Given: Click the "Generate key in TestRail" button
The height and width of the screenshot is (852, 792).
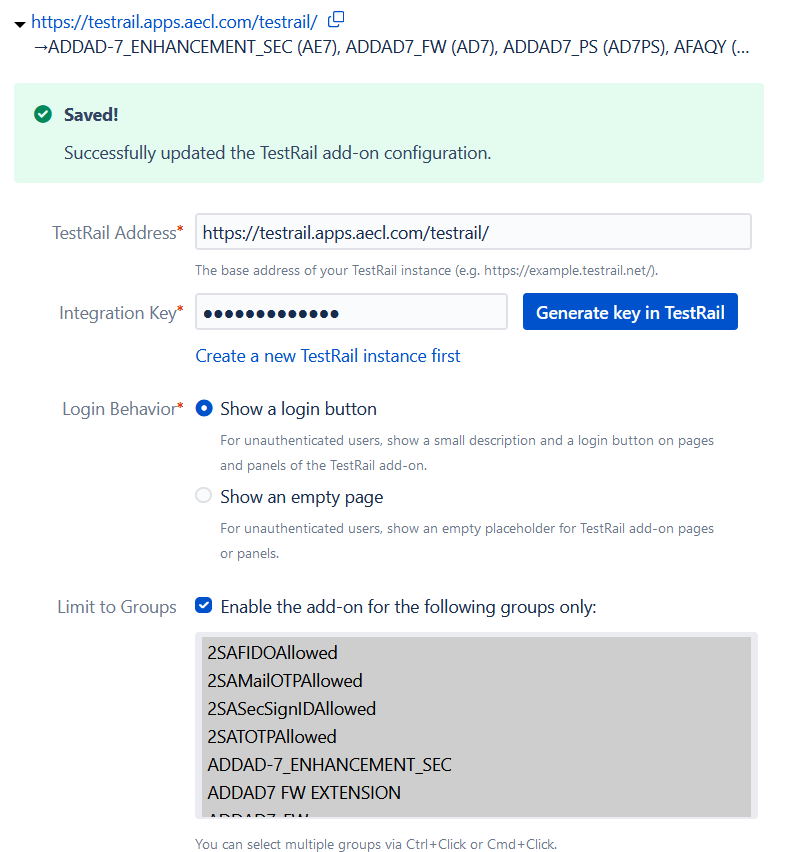Looking at the screenshot, I should coord(629,311).
